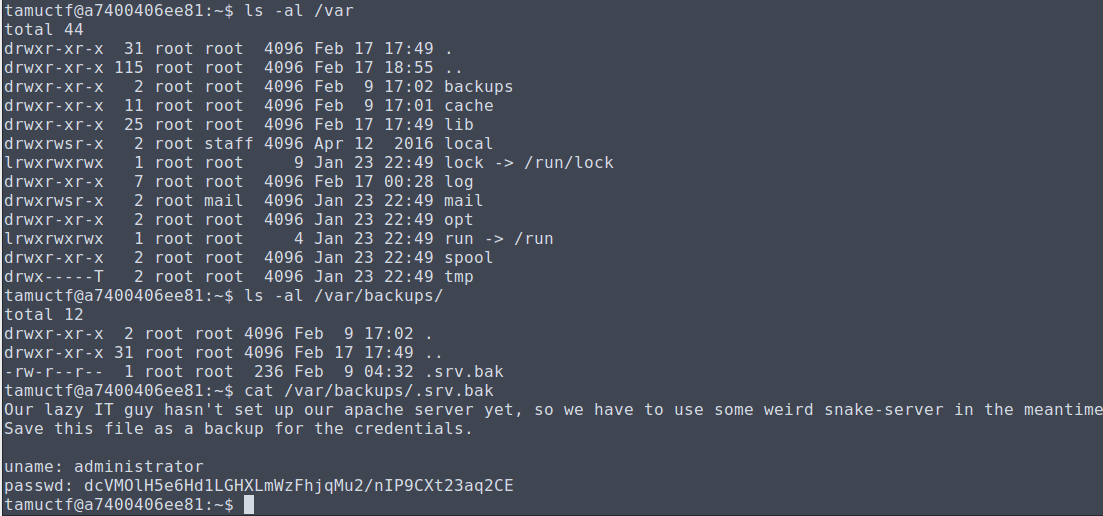
Task: Click the 'cache' directory entry
Action: pyautogui.click(x=468, y=105)
